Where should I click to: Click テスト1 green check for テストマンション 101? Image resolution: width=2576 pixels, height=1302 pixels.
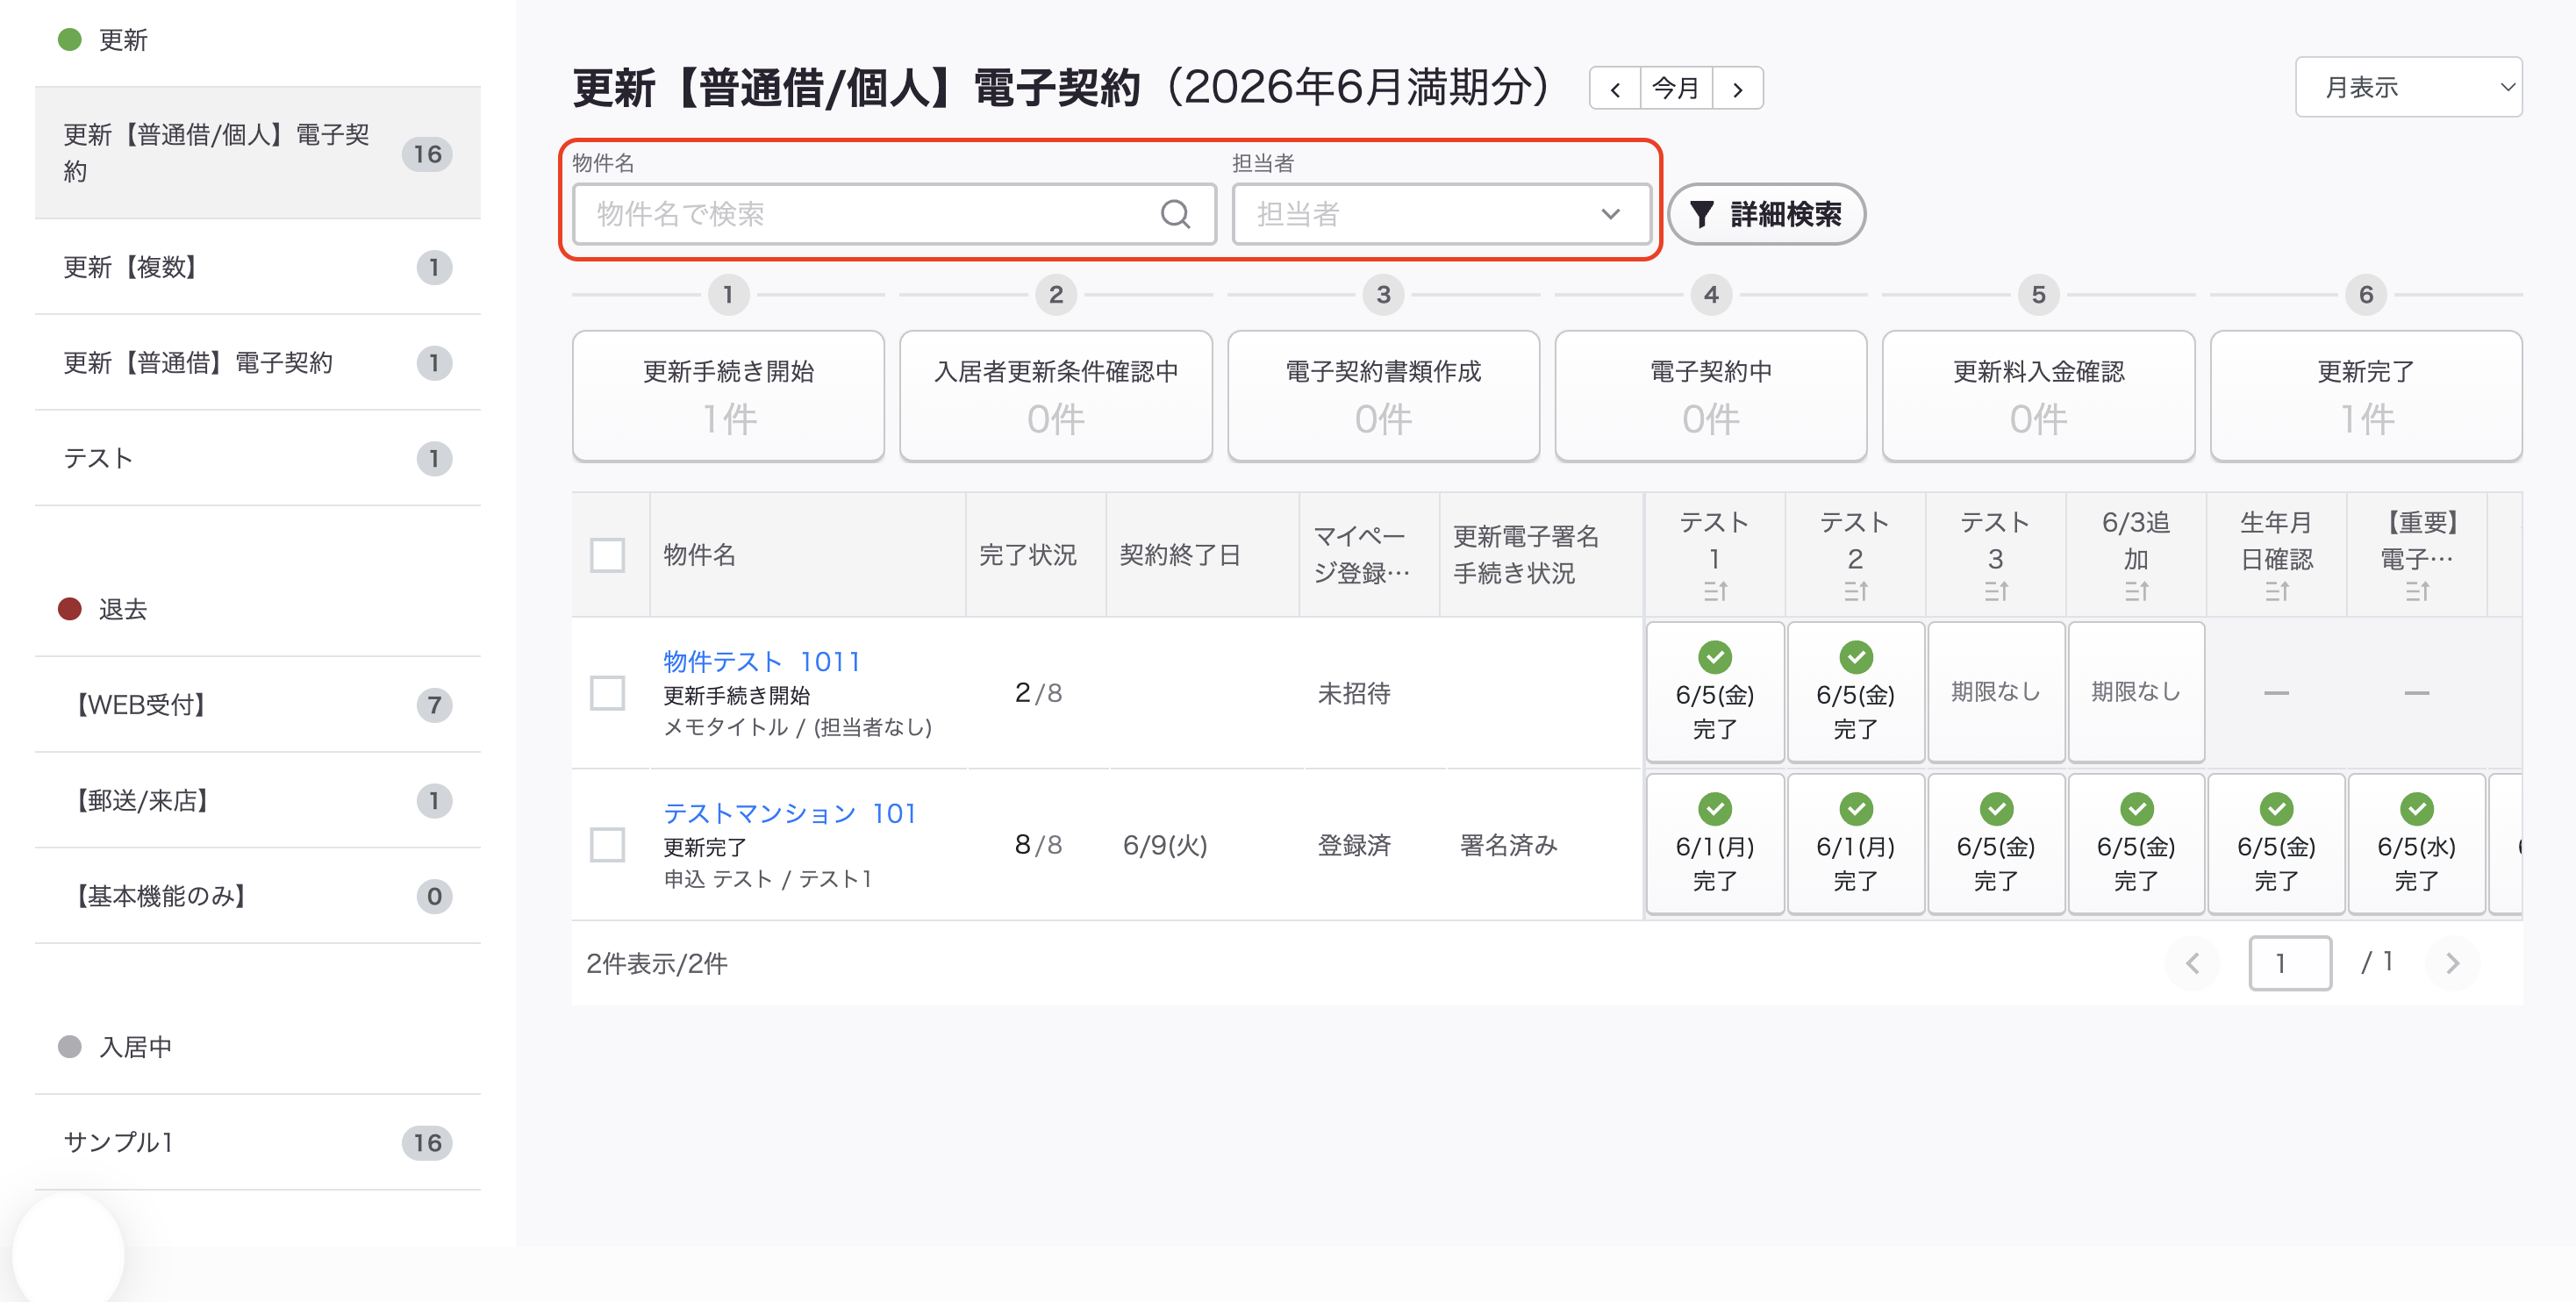point(1715,809)
